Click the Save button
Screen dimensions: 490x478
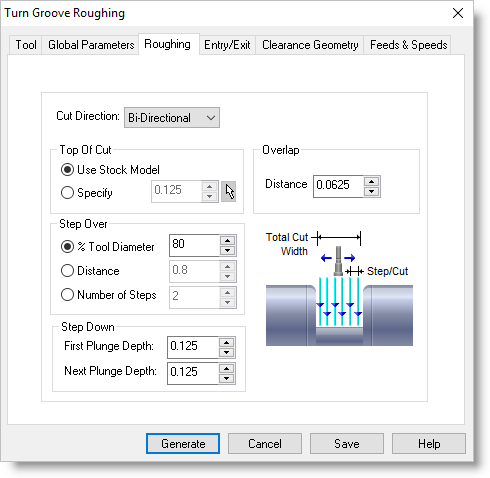(x=347, y=444)
